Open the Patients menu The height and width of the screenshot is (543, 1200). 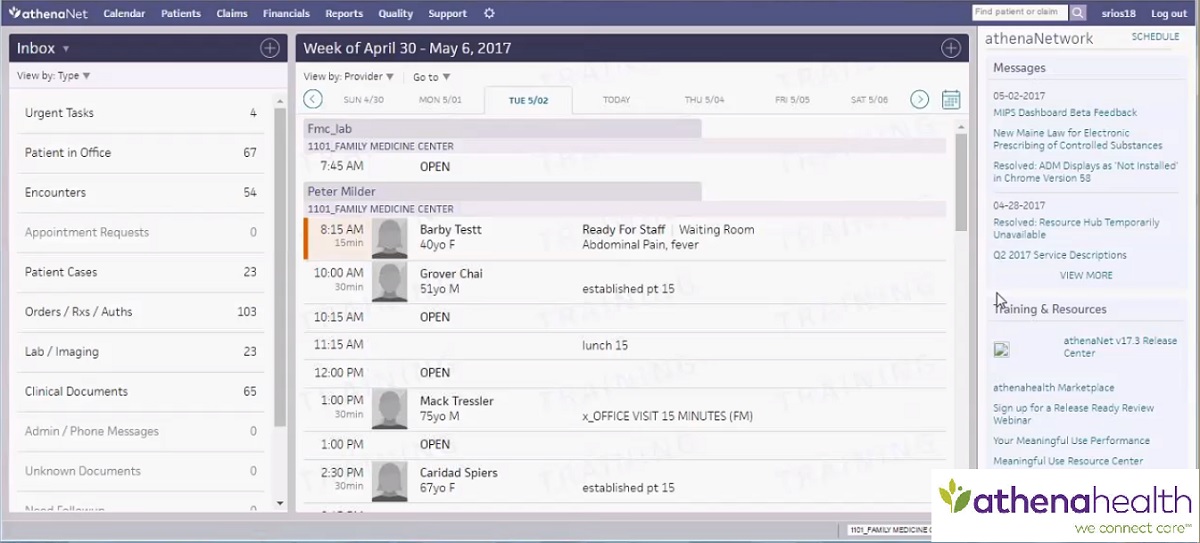[181, 14]
